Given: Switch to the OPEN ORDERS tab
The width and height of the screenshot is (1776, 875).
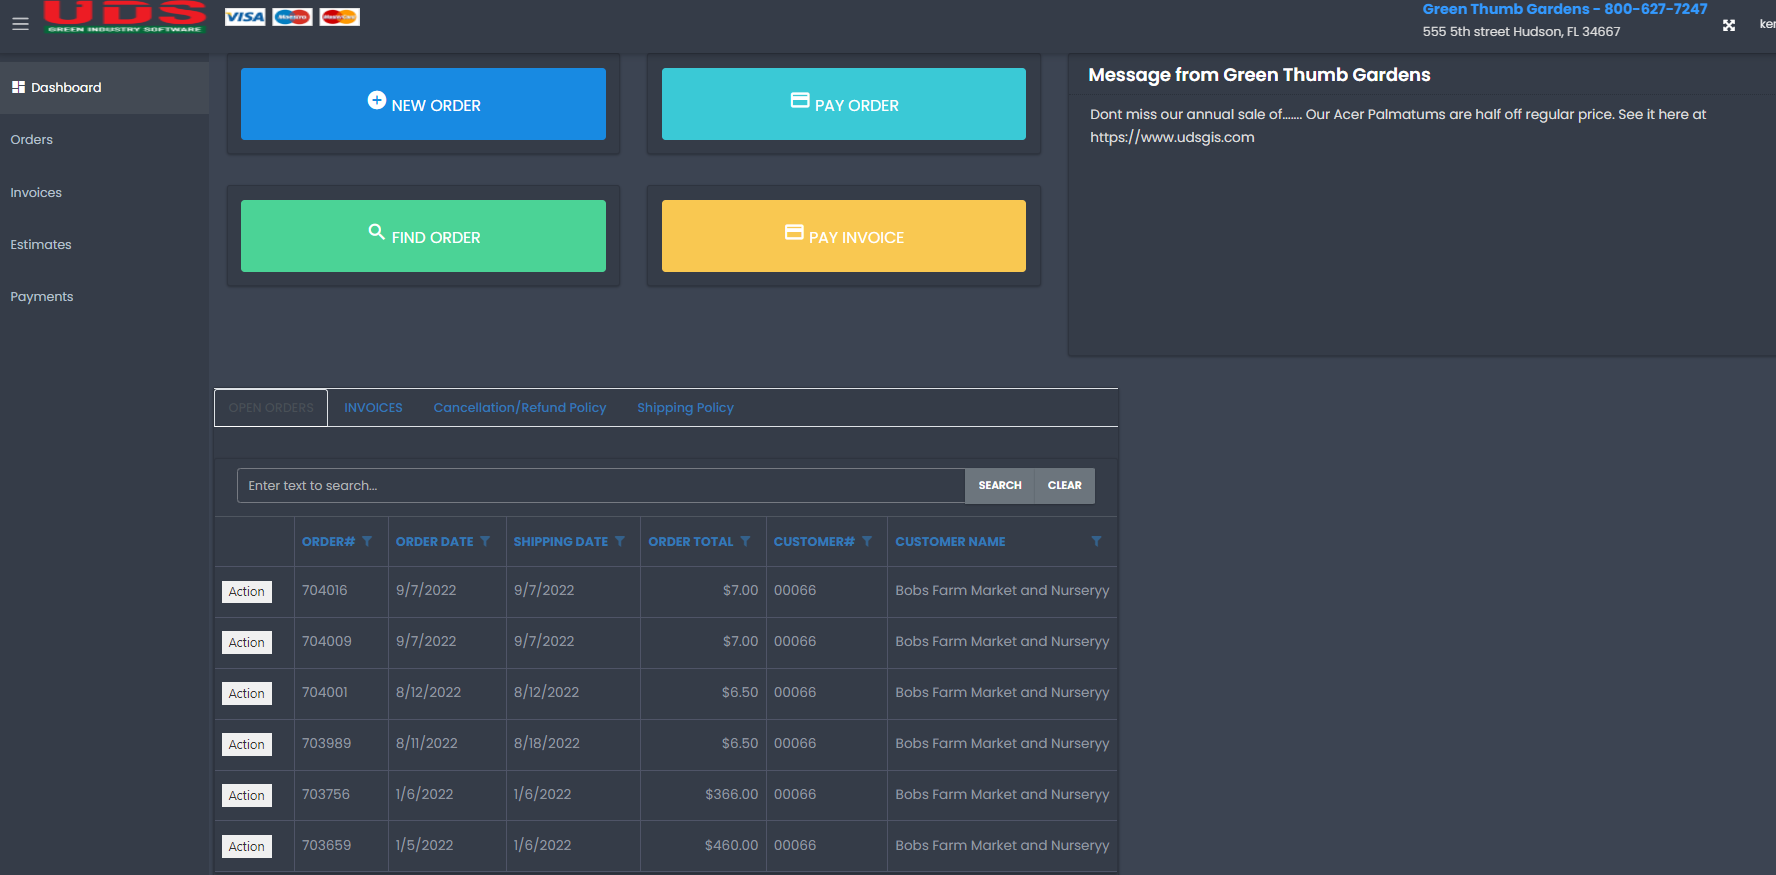Looking at the screenshot, I should point(271,408).
